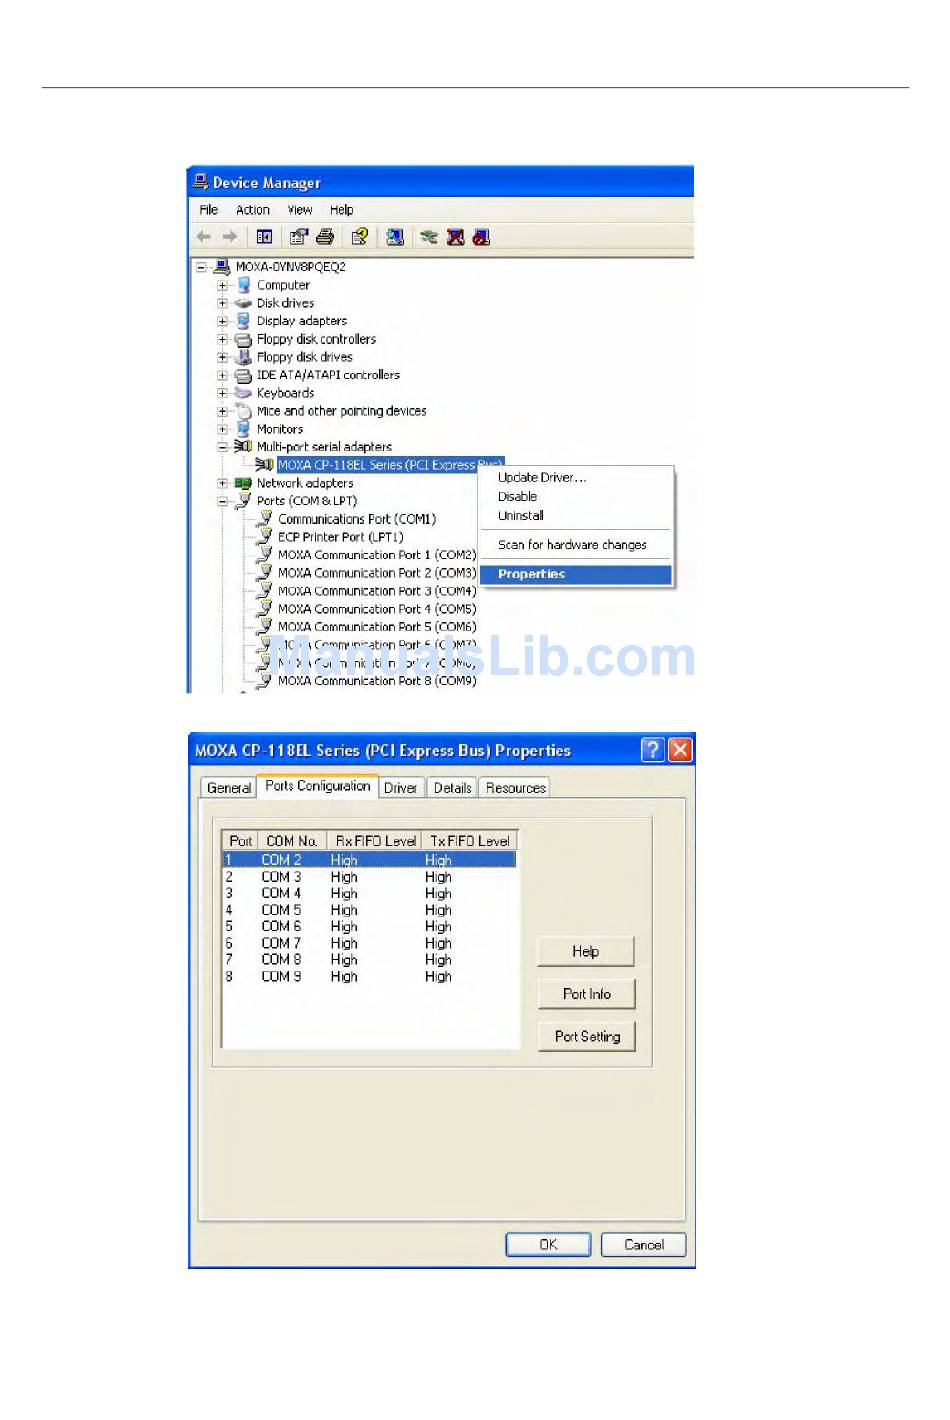Click the Help question-mark toolbar icon
The height and width of the screenshot is (1420, 950).
(x=359, y=237)
